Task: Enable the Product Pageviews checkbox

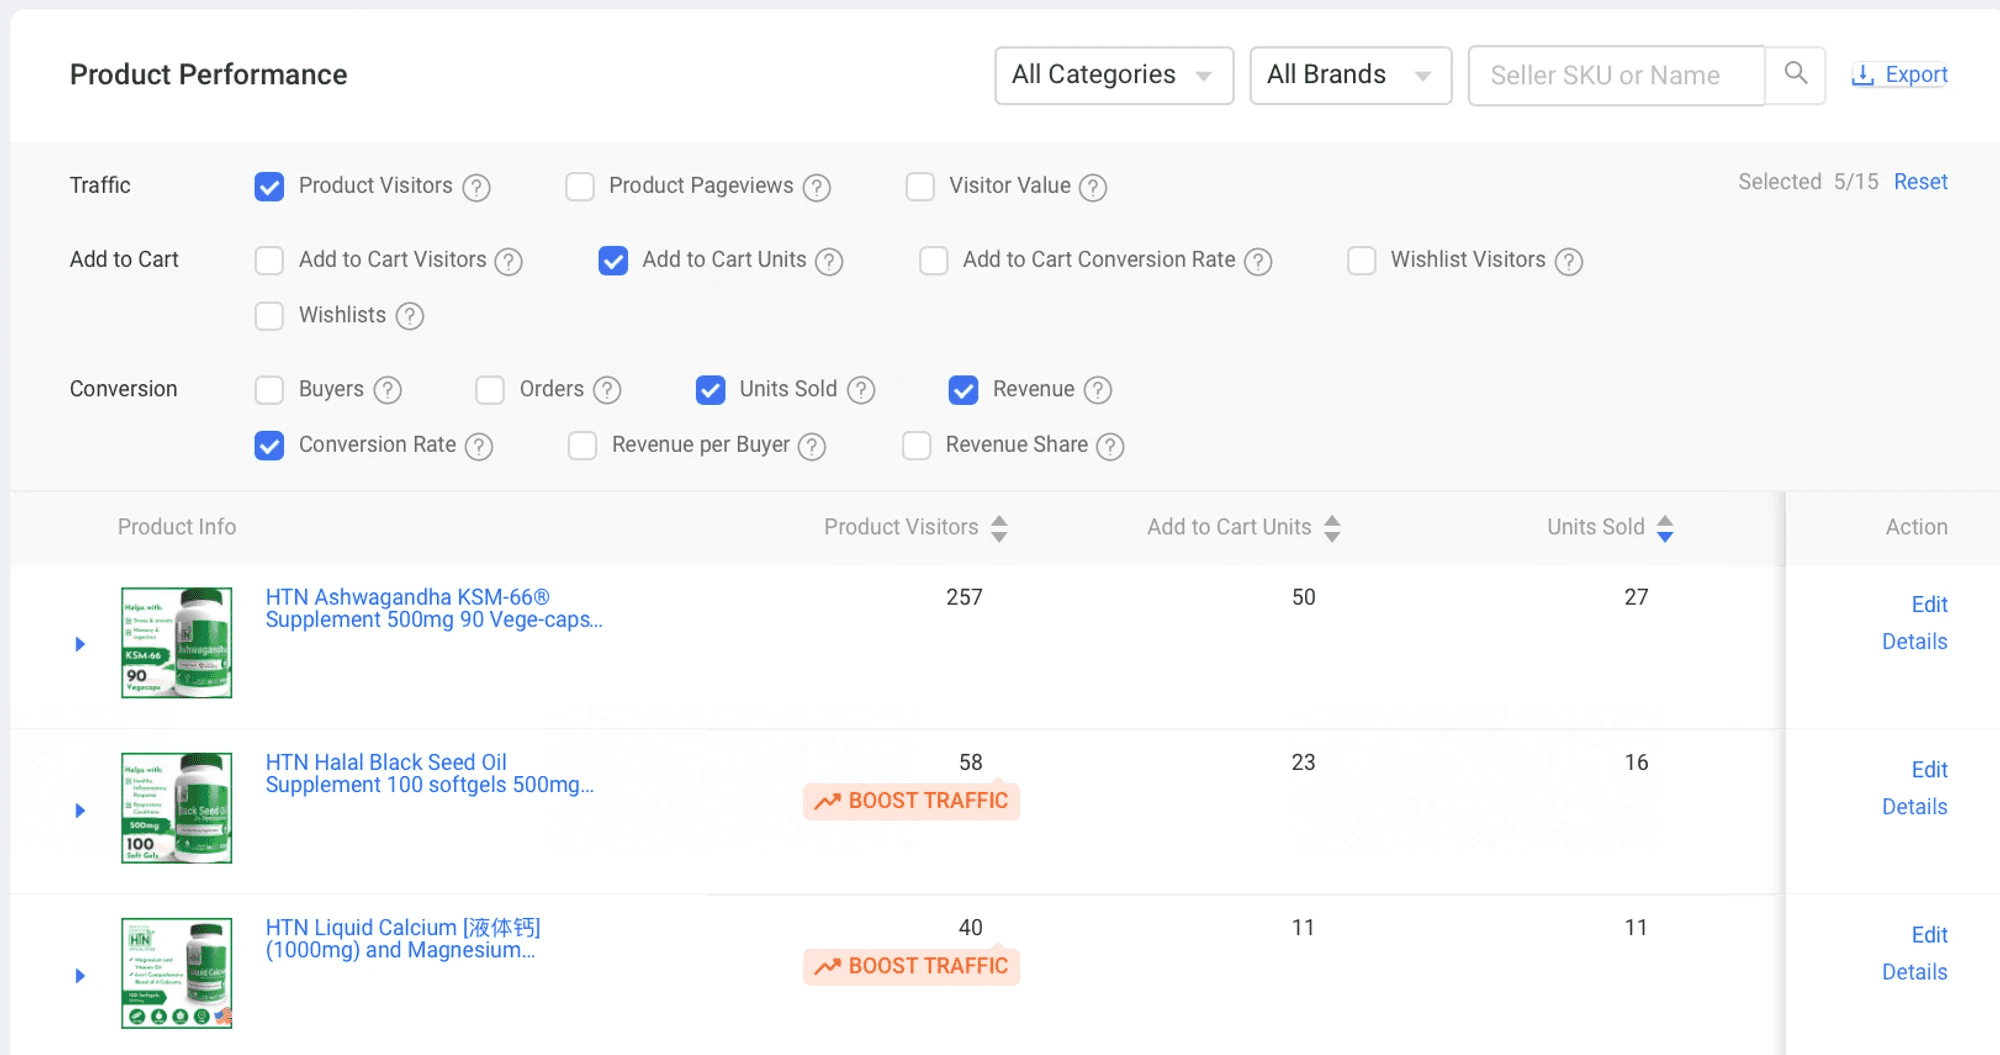Action: pyautogui.click(x=580, y=187)
